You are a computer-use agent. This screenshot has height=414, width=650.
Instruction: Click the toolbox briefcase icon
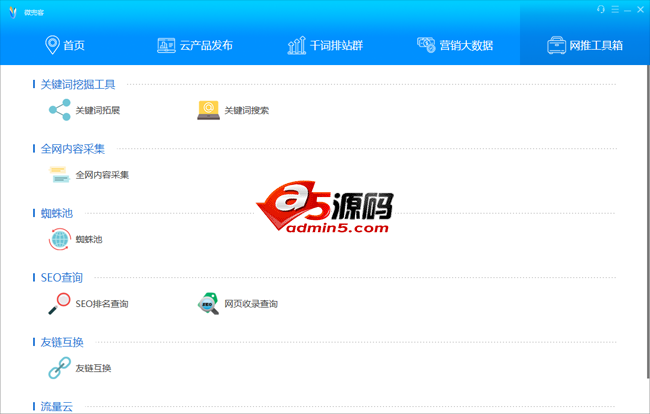click(x=556, y=45)
